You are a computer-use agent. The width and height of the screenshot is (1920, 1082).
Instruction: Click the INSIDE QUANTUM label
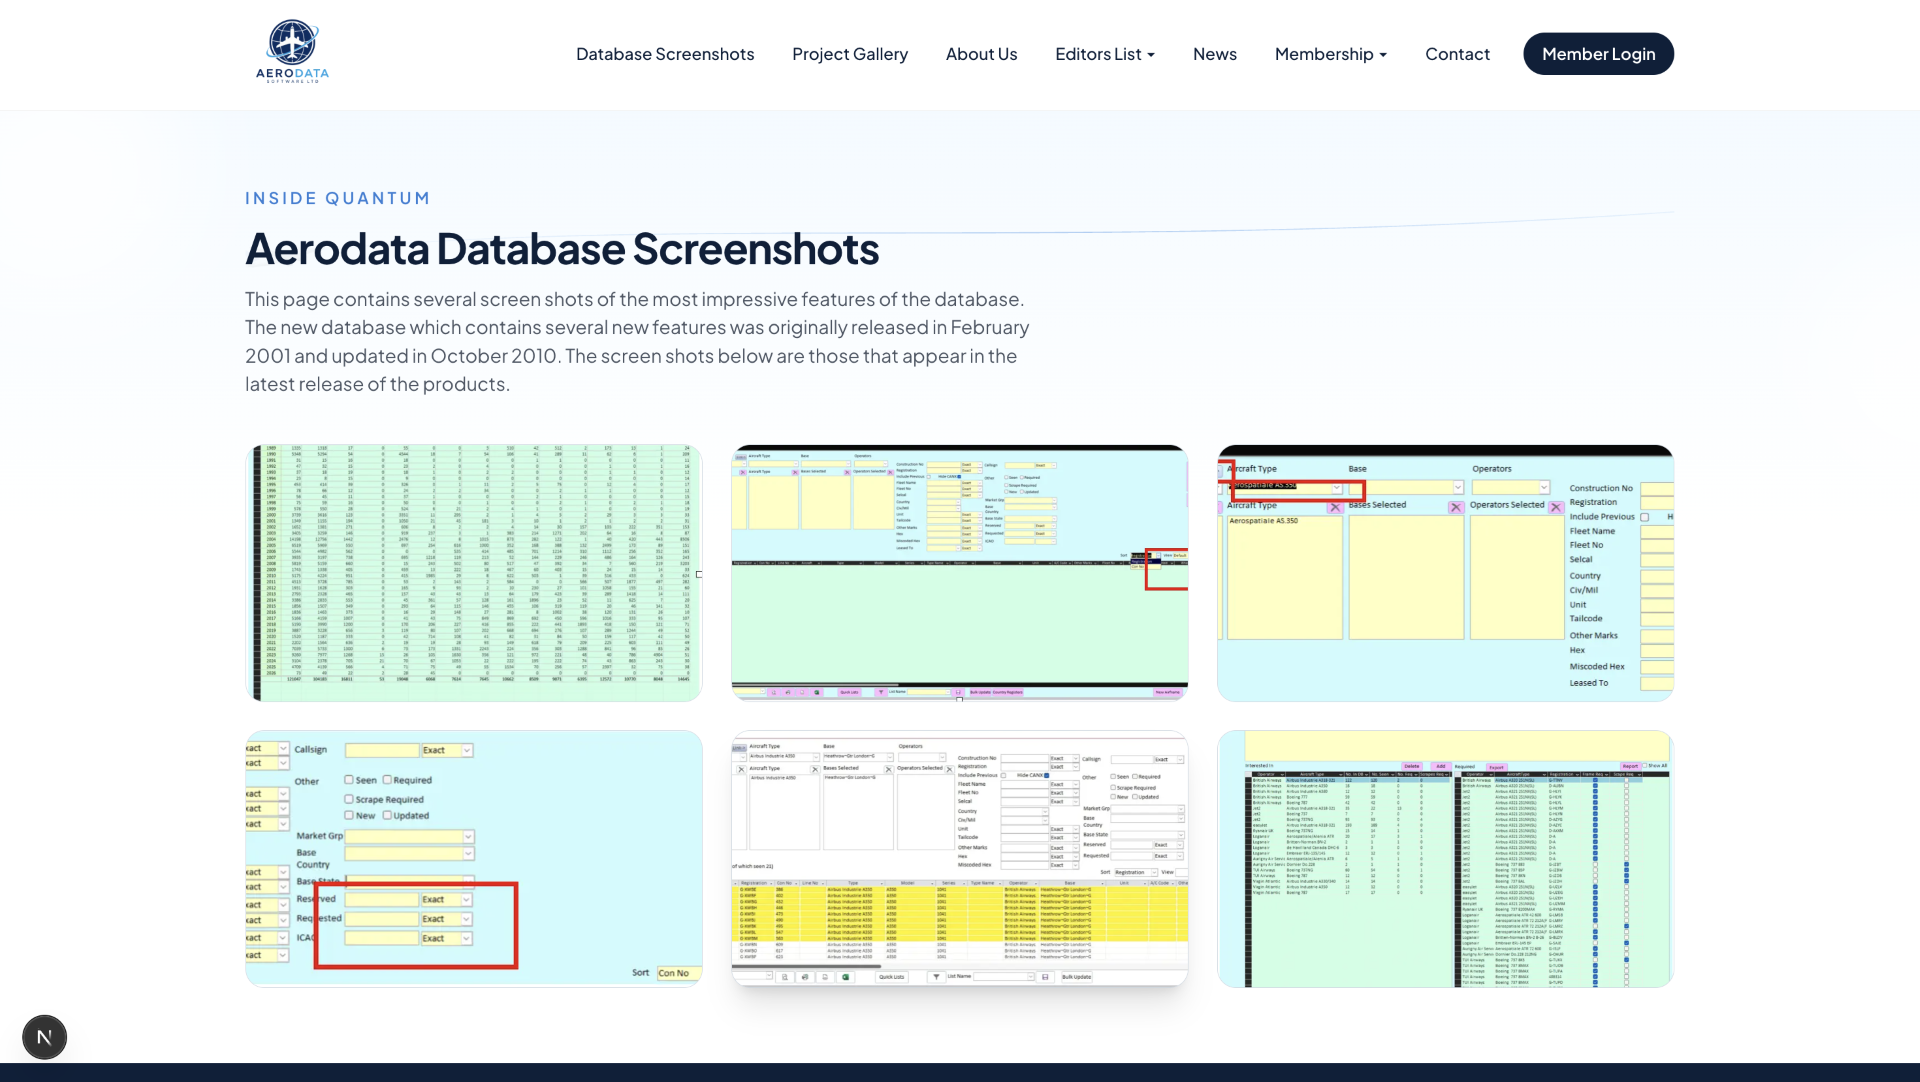coord(338,198)
